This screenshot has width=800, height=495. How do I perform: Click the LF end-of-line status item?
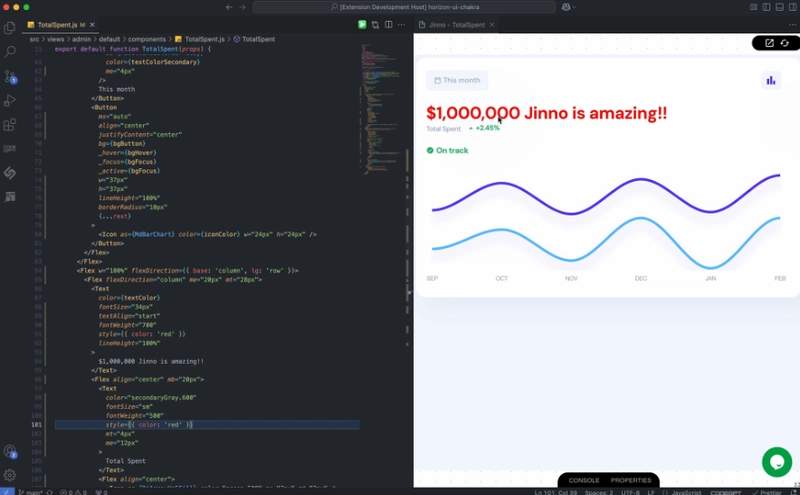click(651, 492)
